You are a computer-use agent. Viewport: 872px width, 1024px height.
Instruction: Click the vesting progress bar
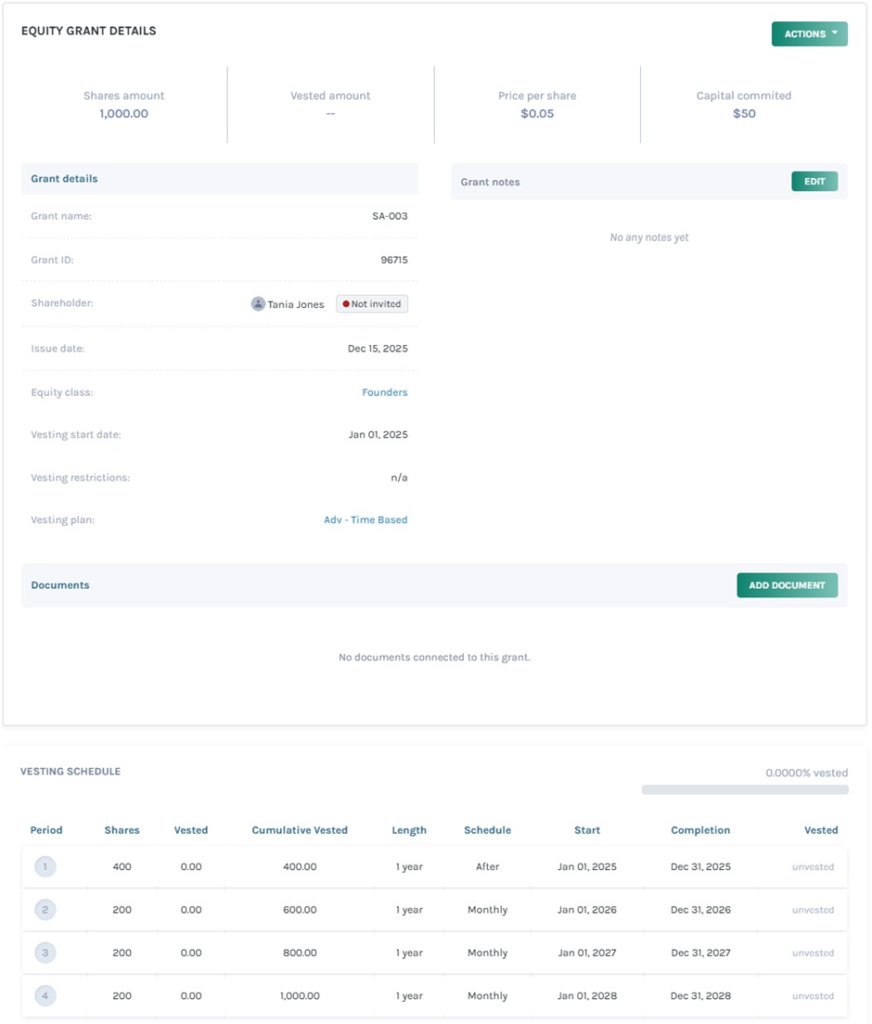(x=745, y=790)
